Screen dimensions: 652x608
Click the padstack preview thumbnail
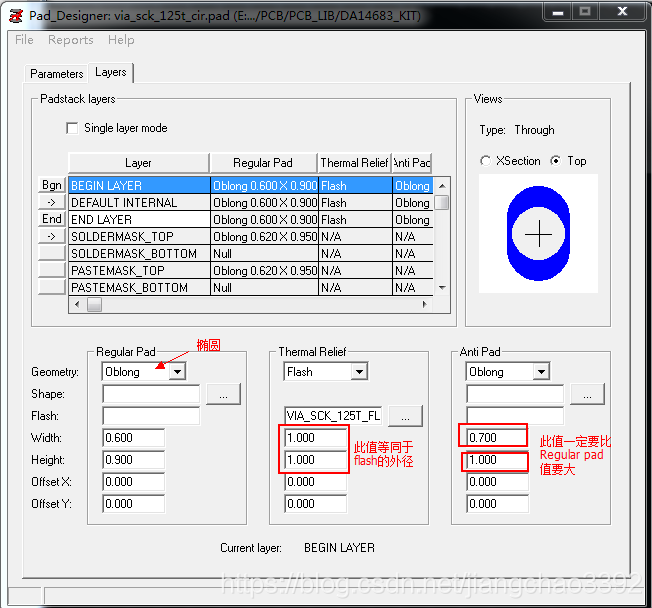[x=538, y=234]
